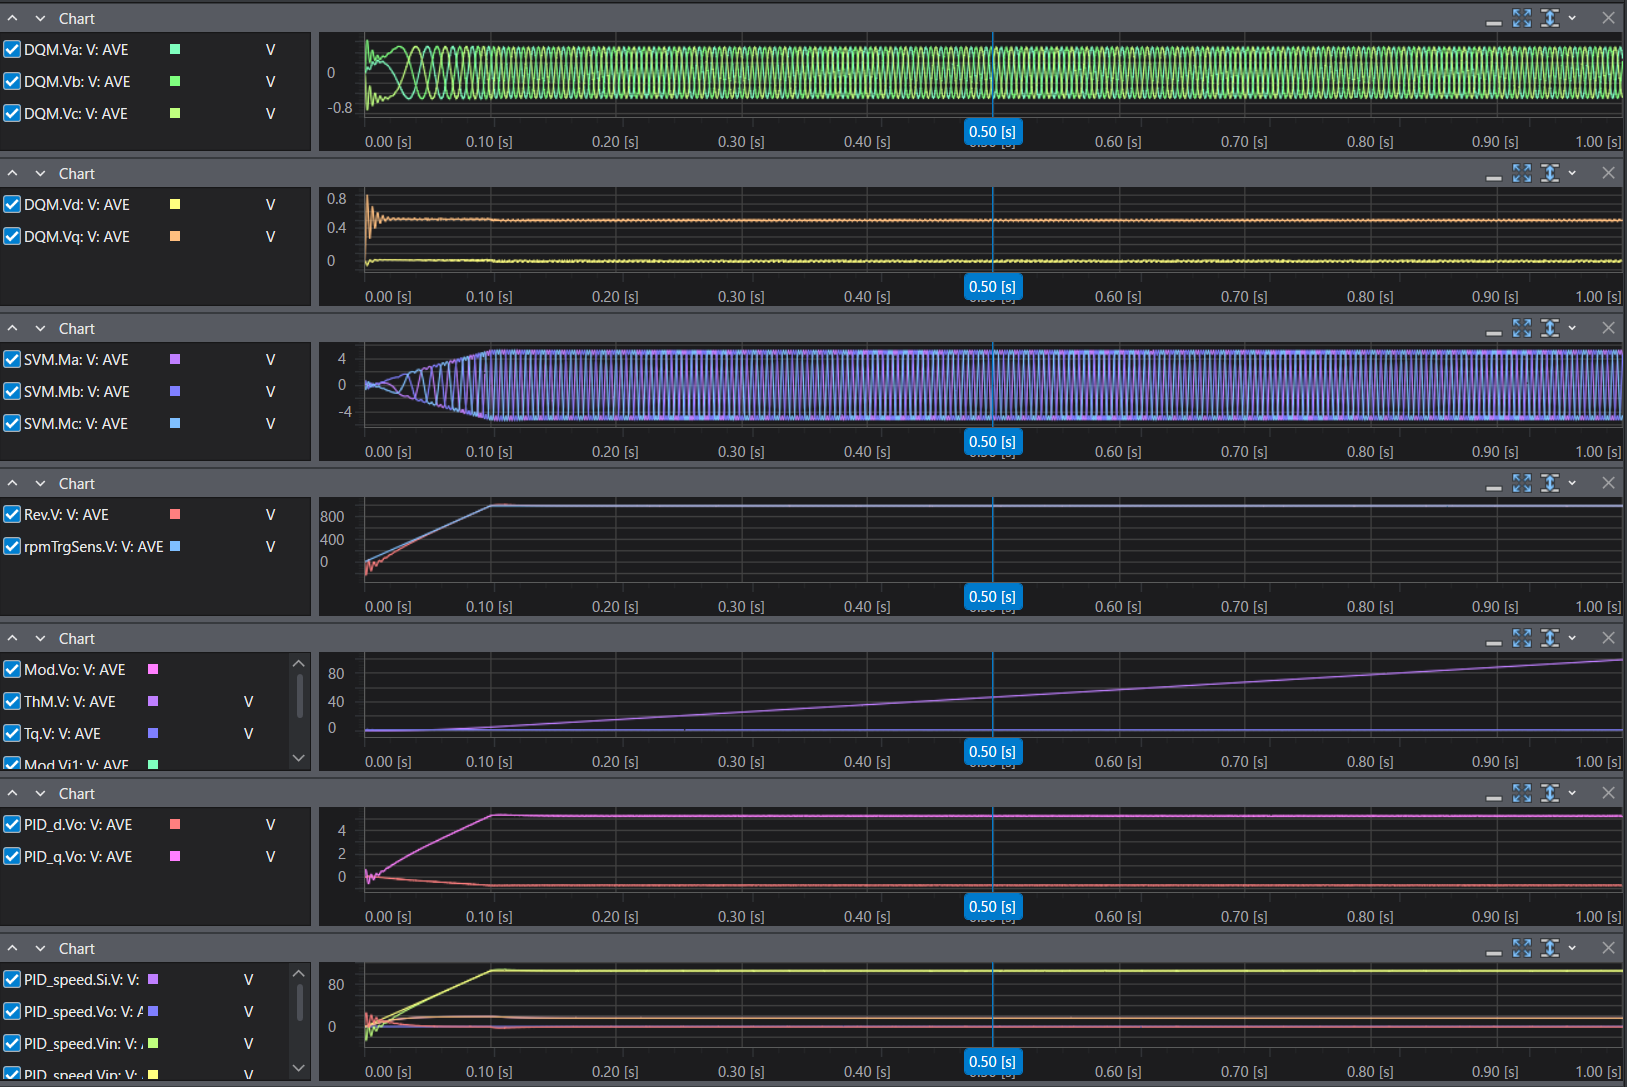The height and width of the screenshot is (1087, 1627).
Task: Hide the DQM.Vd: V: AVE trace
Action: click(x=12, y=204)
